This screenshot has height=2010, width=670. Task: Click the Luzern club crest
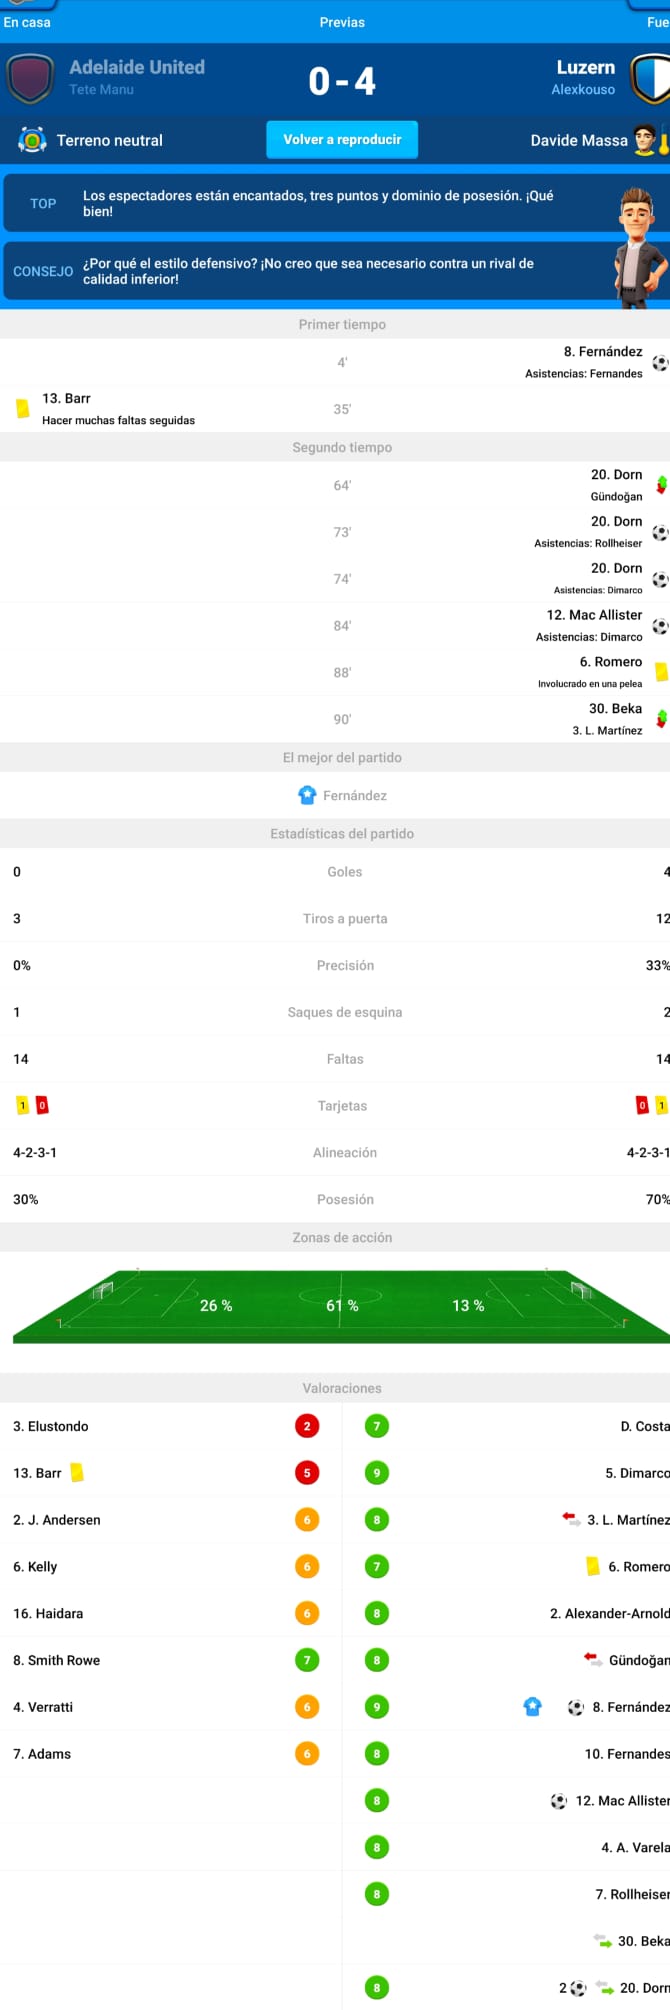(649, 79)
